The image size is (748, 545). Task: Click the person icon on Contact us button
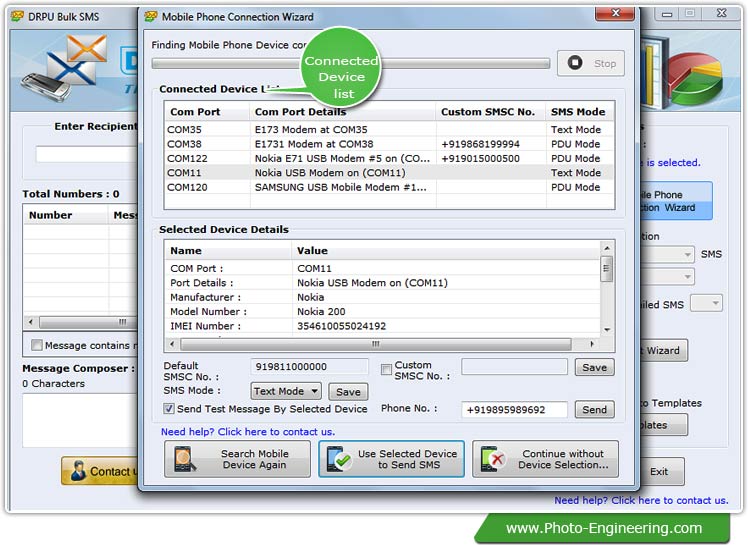pyautogui.click(x=78, y=471)
